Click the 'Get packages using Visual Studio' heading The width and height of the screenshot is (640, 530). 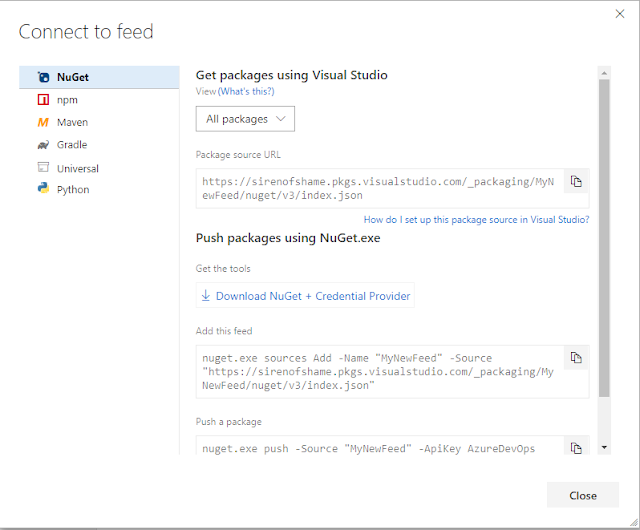click(291, 75)
